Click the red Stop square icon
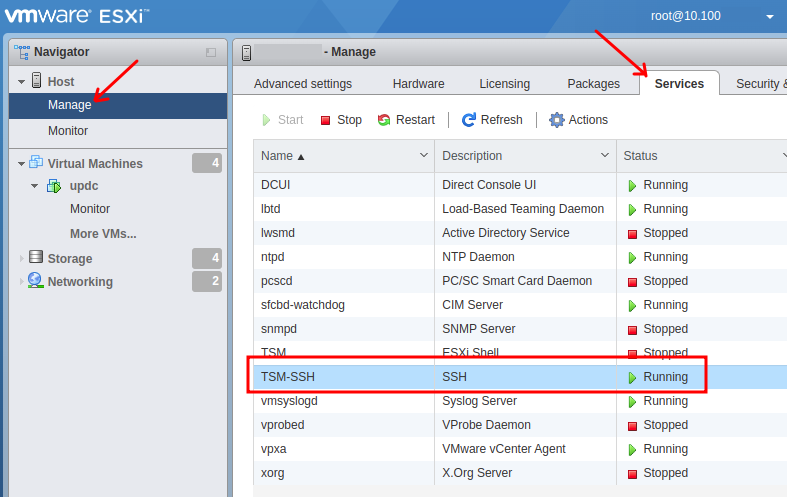 tap(325, 120)
